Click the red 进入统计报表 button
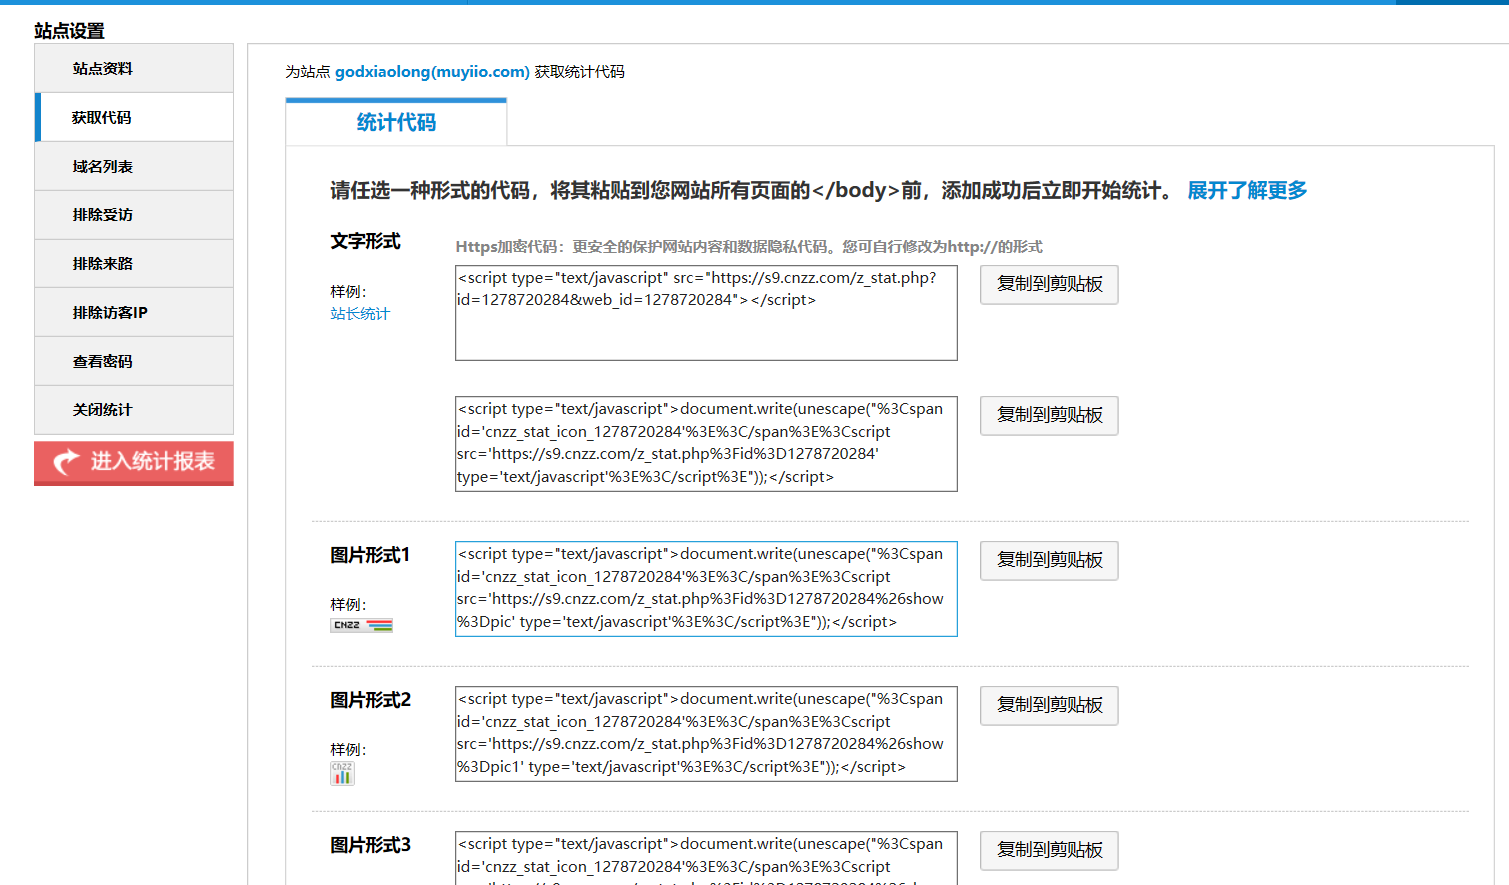Image resolution: width=1509 pixels, height=885 pixels. click(134, 463)
